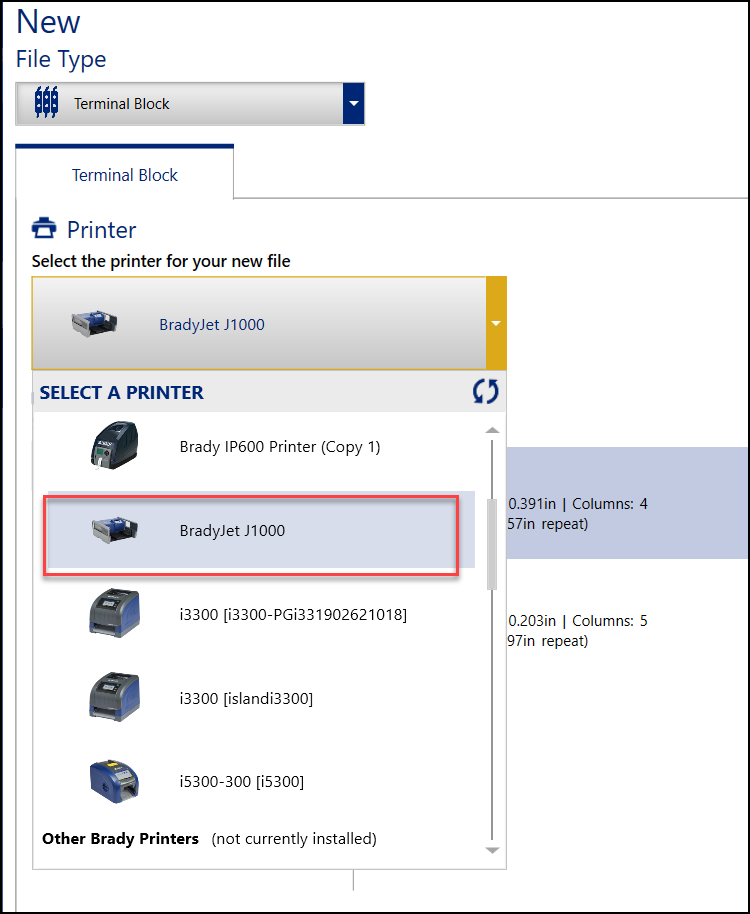This screenshot has width=750, height=914.
Task: Click the printer icon beside Printer heading
Action: tap(44, 229)
